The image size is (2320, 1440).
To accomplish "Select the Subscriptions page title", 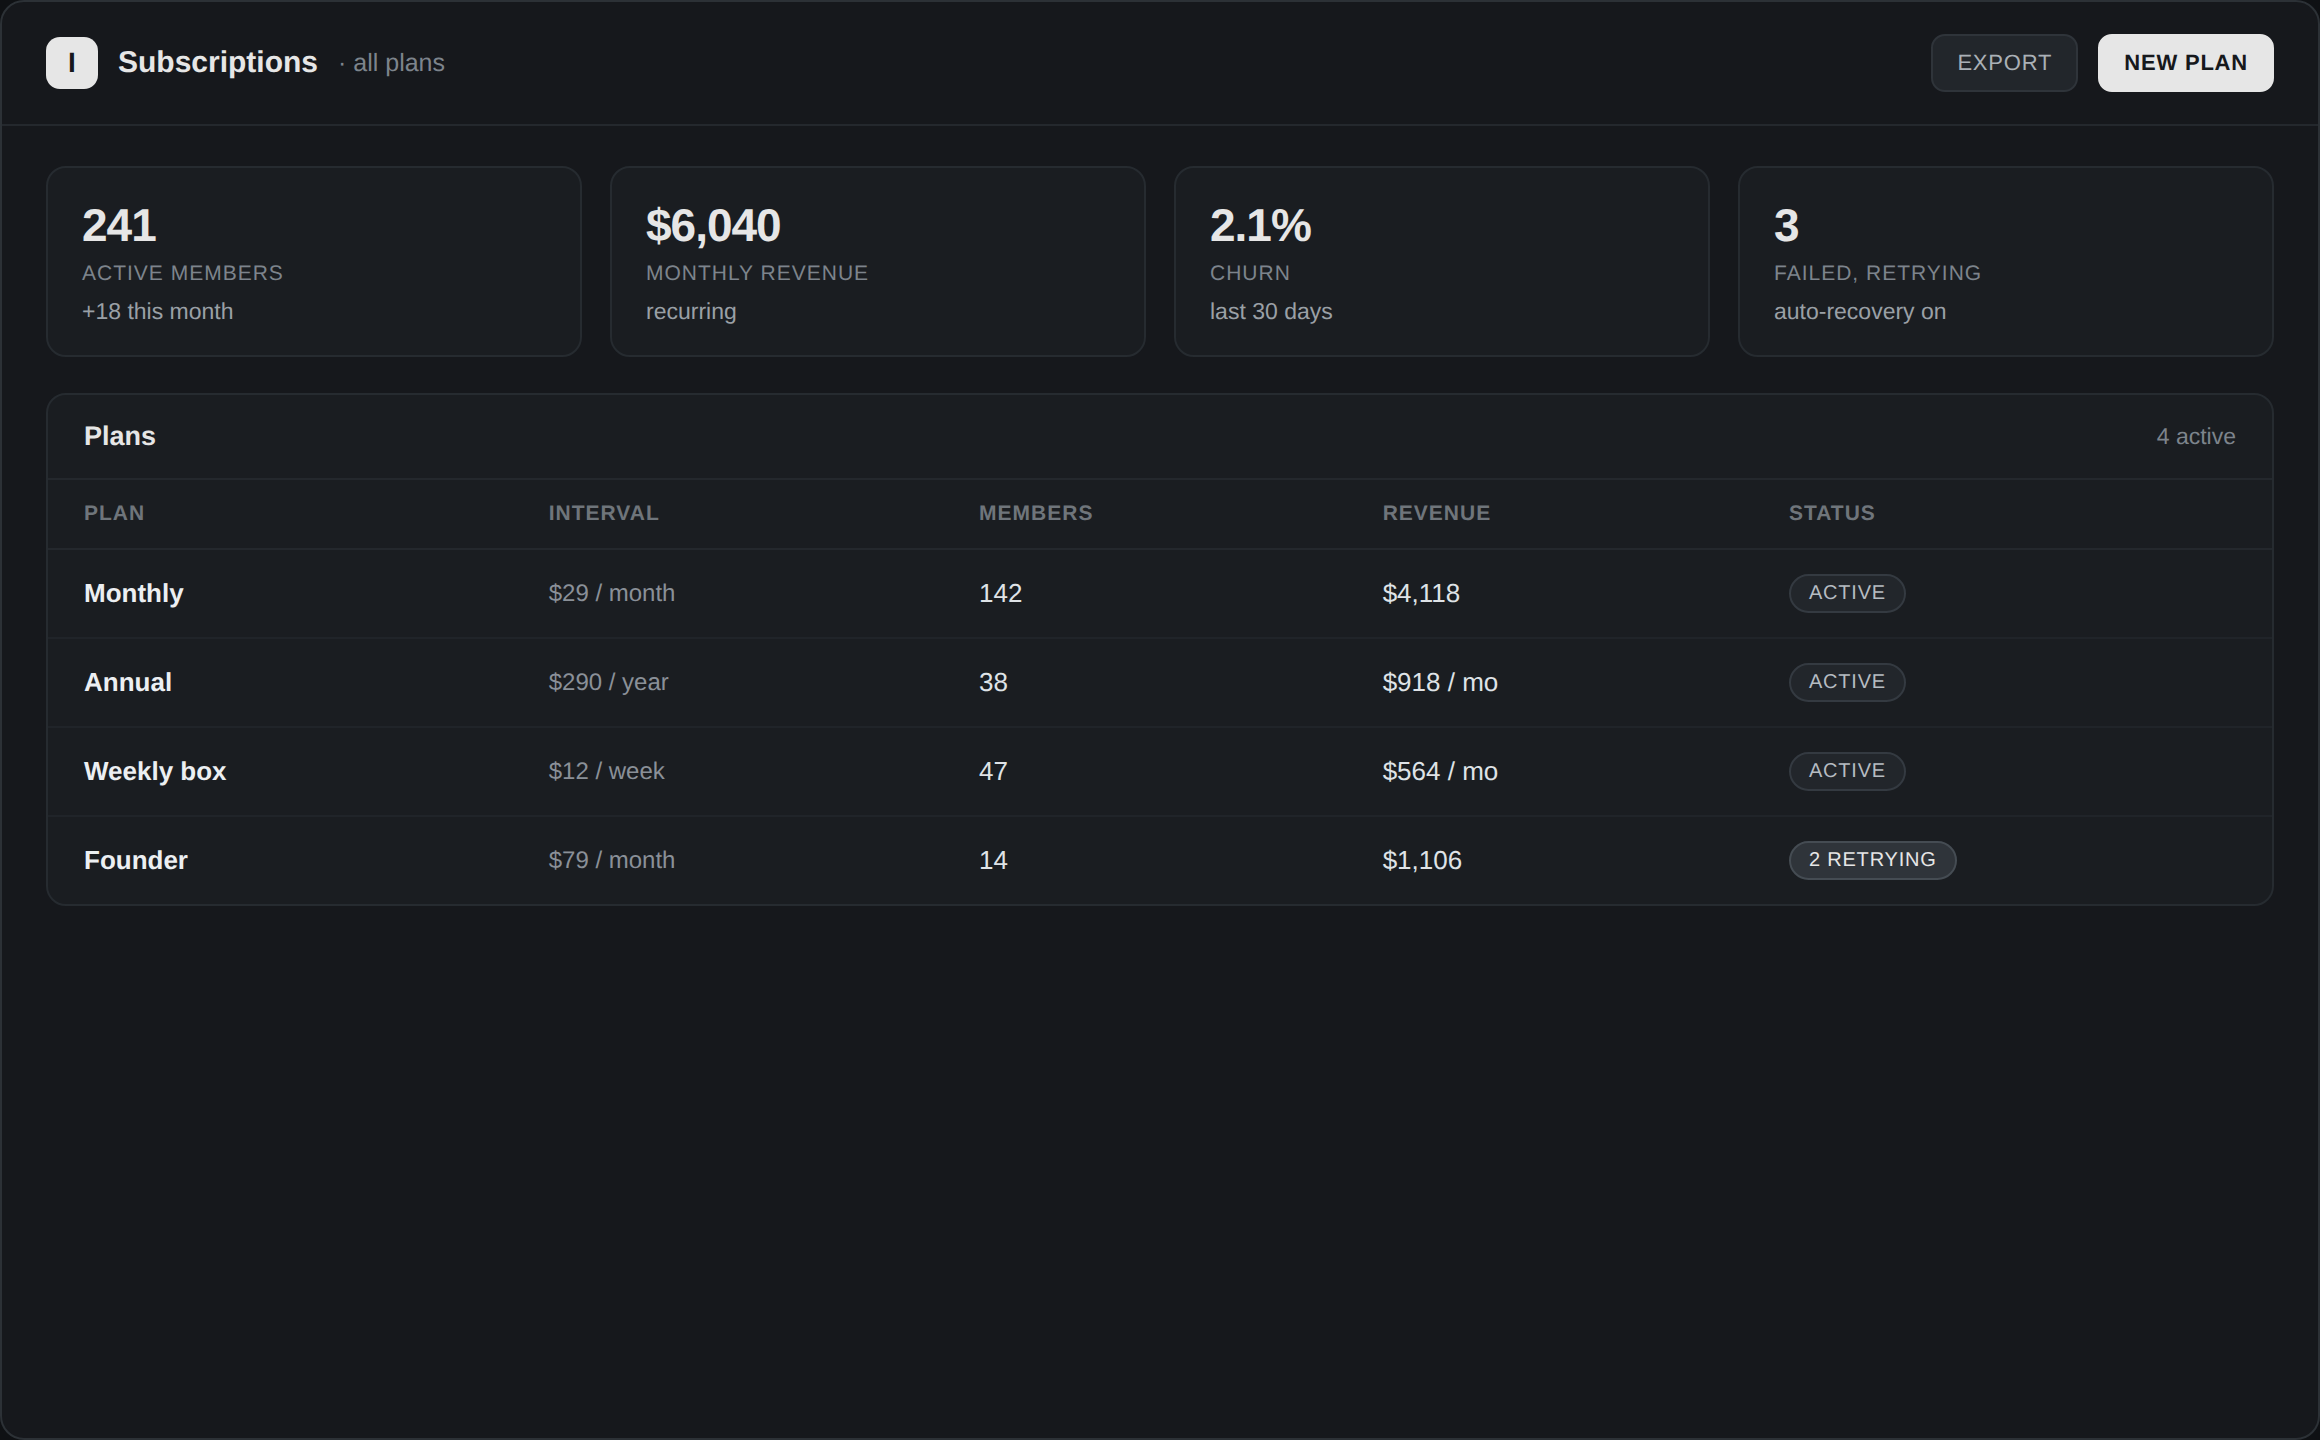I will coord(217,62).
